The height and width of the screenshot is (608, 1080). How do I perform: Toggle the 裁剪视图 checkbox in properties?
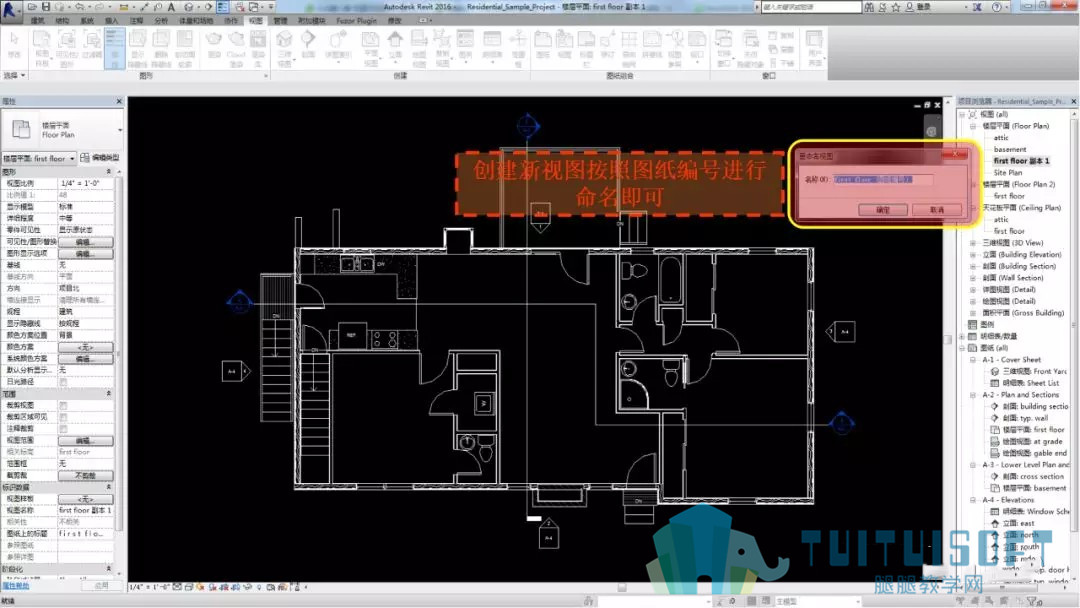[x=63, y=406]
